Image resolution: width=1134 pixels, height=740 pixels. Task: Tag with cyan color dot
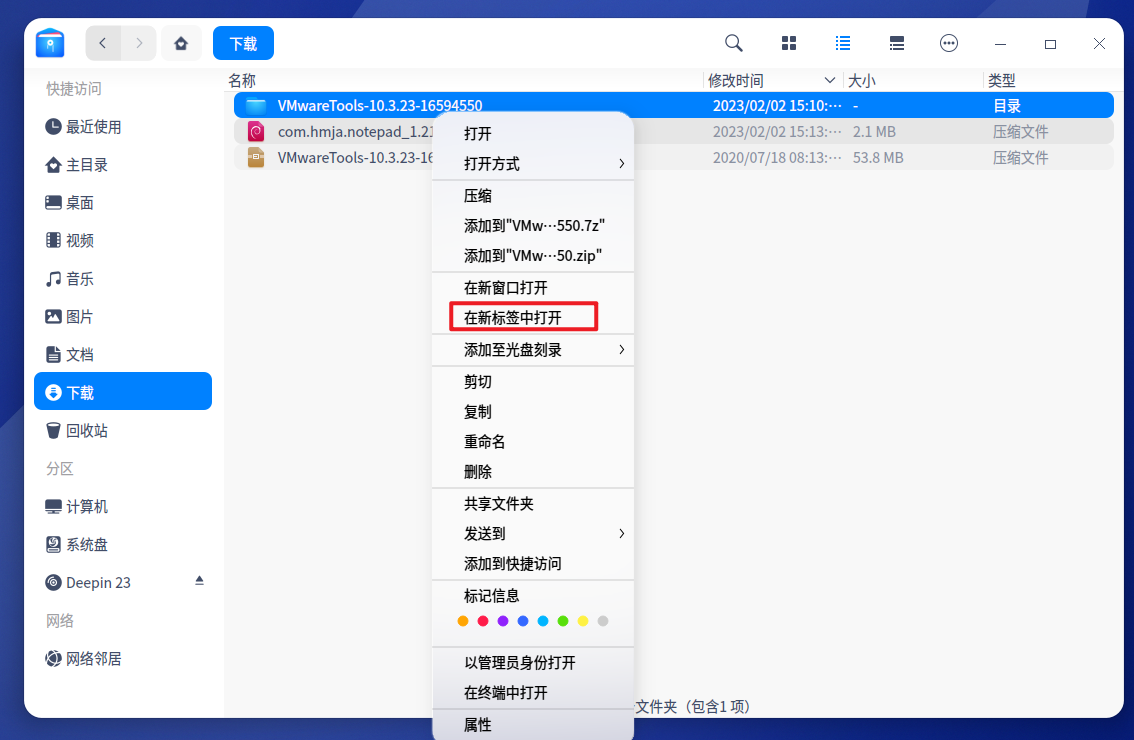click(x=543, y=621)
